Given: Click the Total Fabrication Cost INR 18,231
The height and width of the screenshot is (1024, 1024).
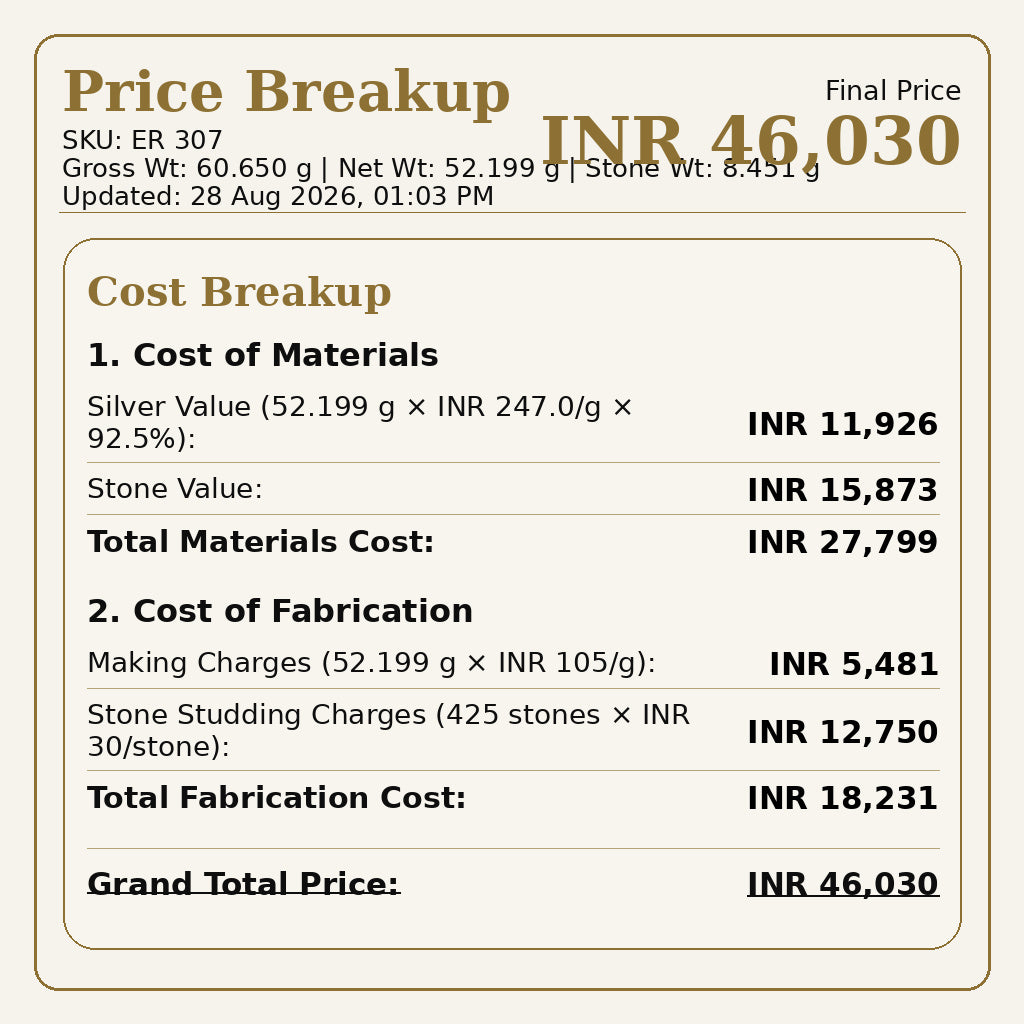Looking at the screenshot, I should point(842,798).
